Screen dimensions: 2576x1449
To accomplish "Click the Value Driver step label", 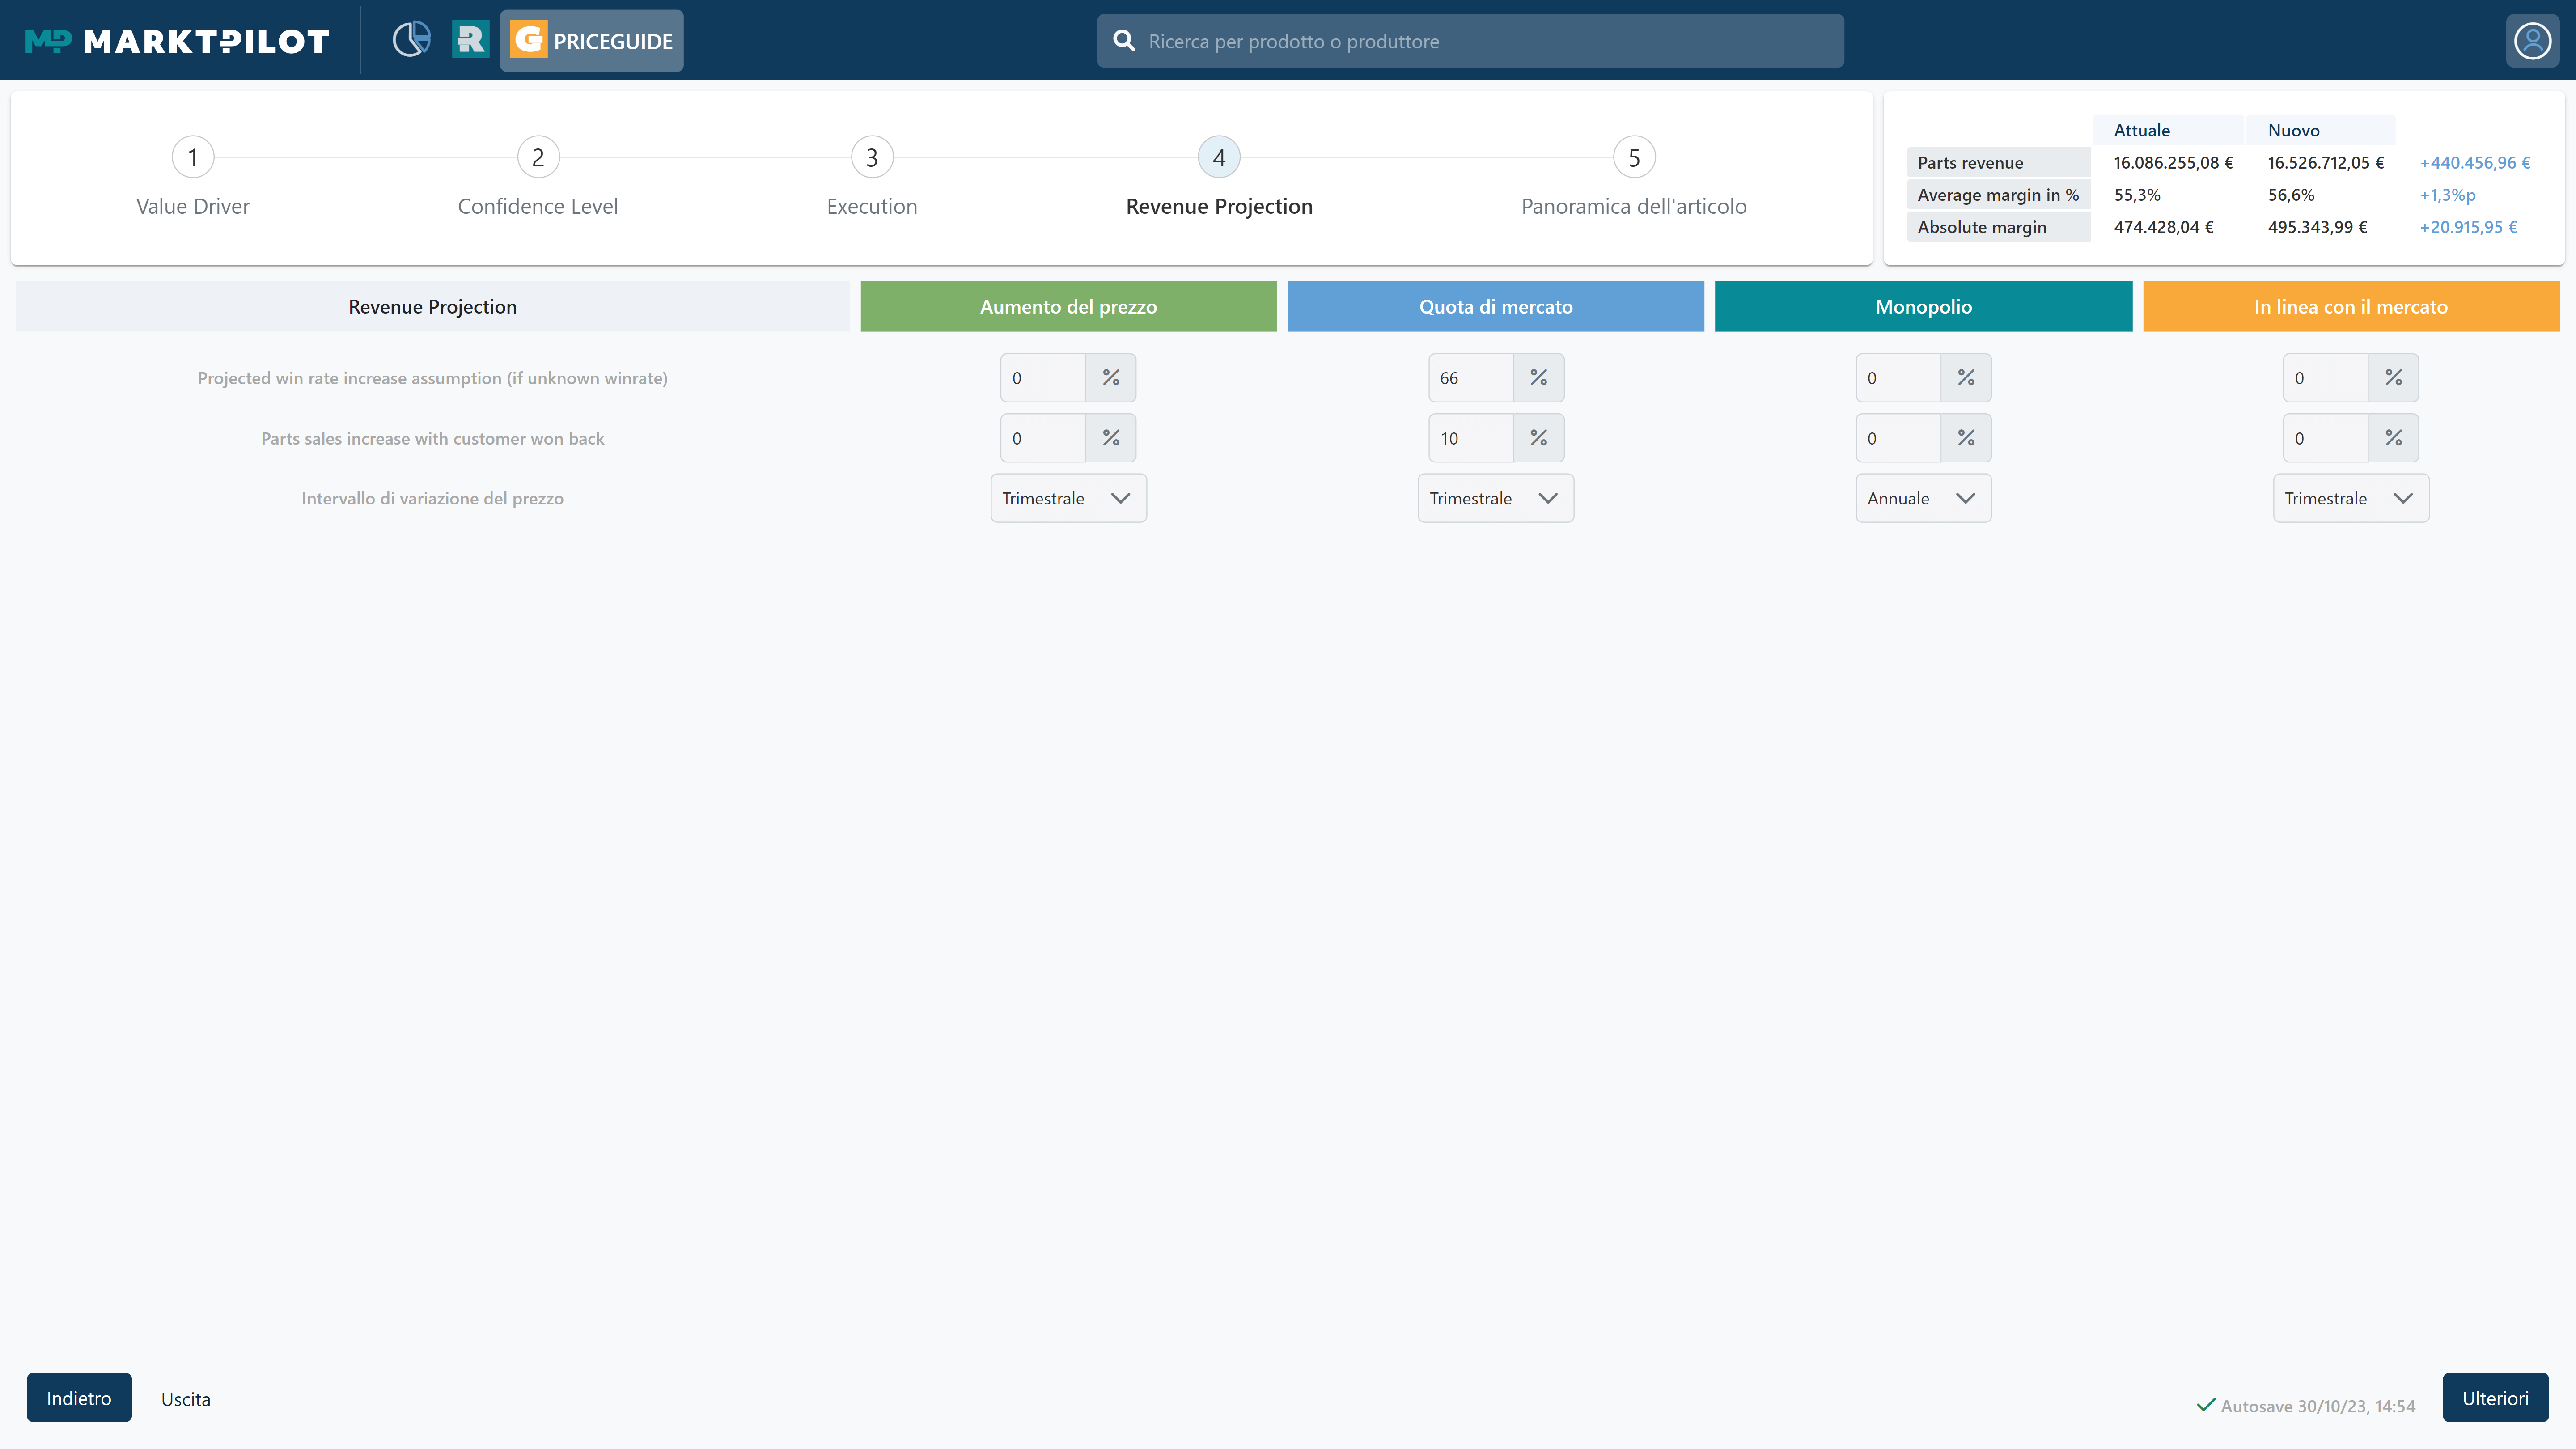I will [193, 206].
